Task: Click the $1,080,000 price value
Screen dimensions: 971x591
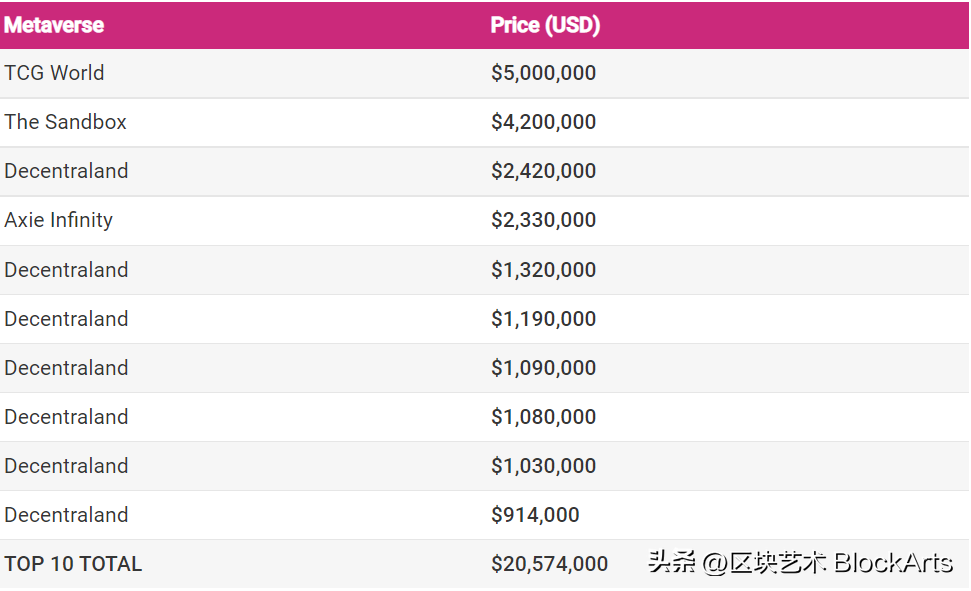Action: pos(543,417)
